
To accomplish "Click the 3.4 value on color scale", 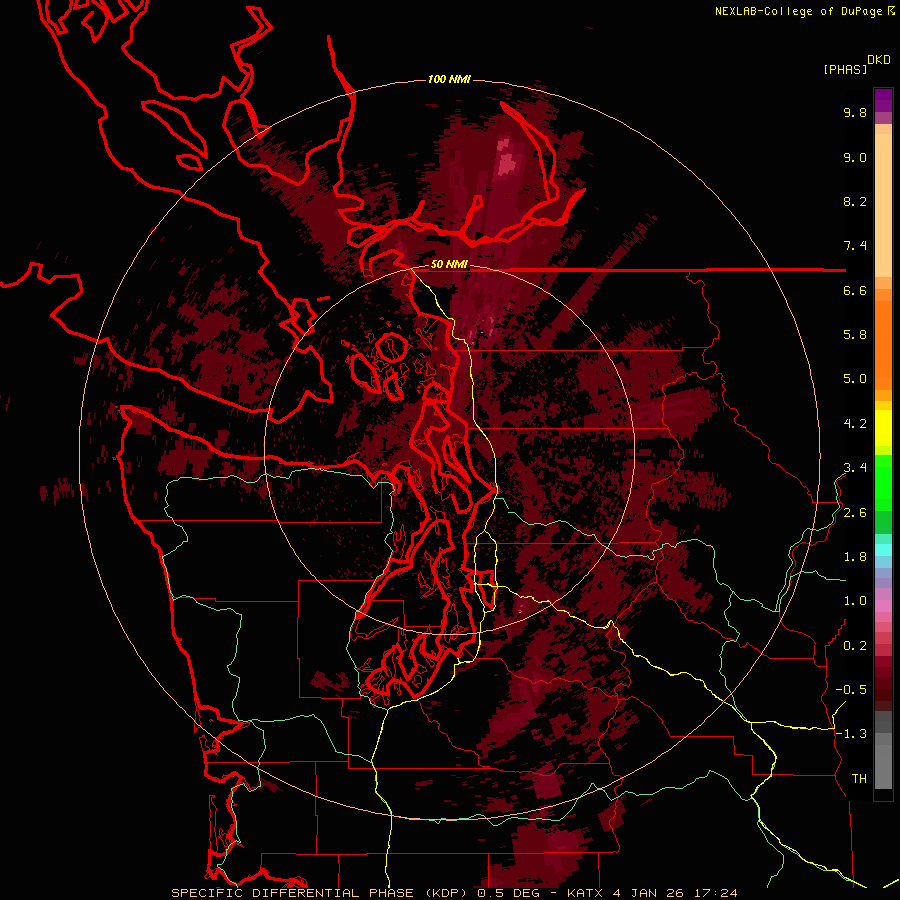I will coord(855,468).
